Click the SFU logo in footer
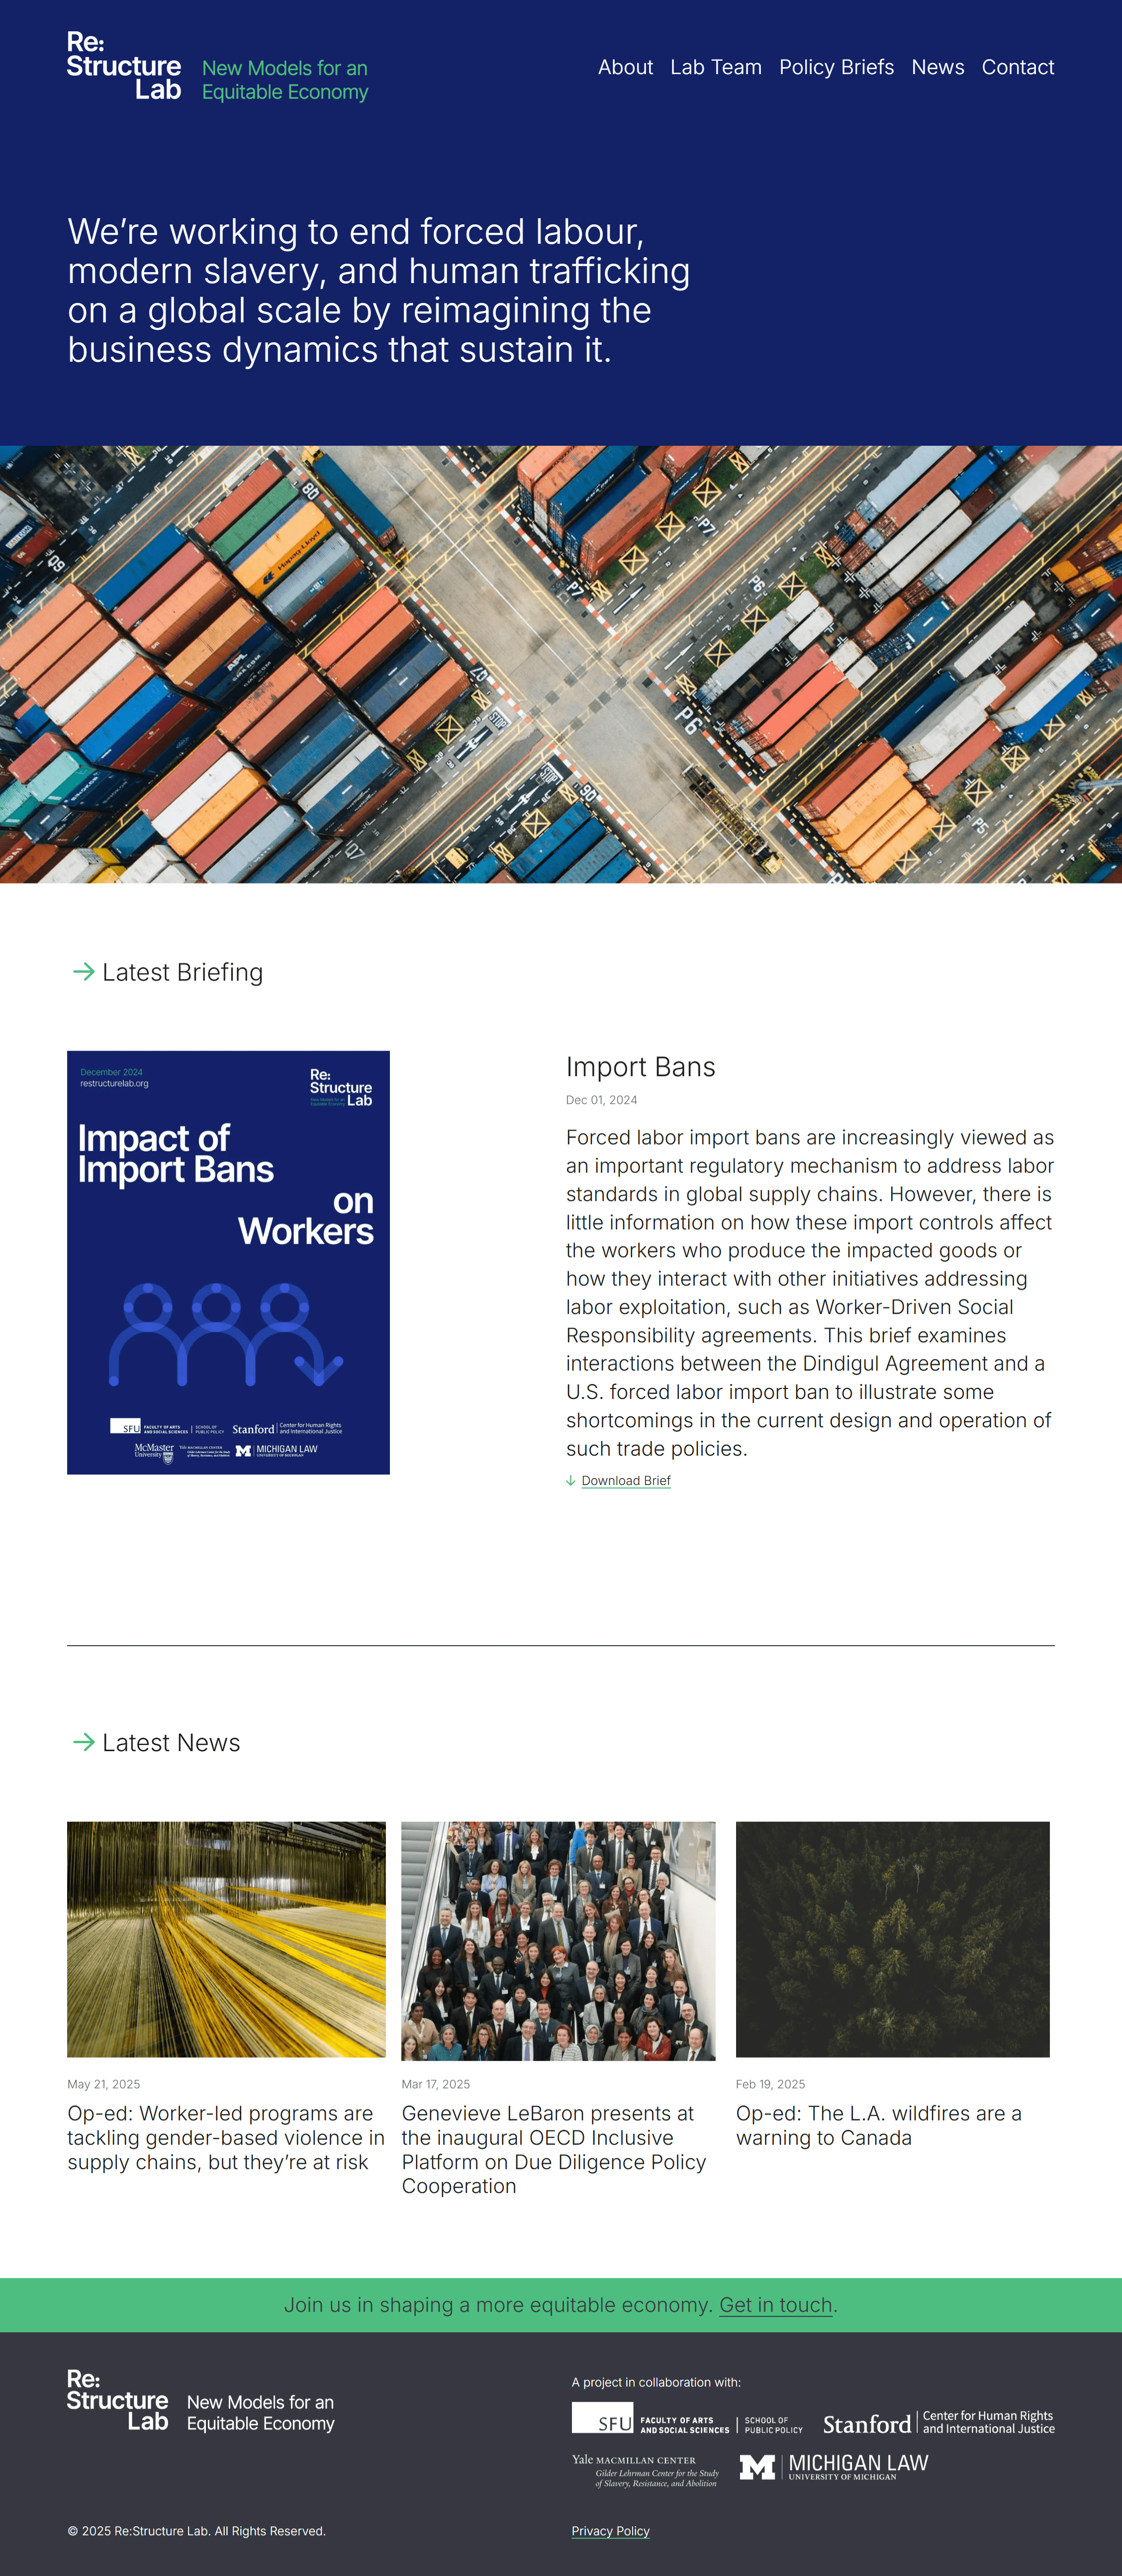1122x2576 pixels. click(x=603, y=2419)
